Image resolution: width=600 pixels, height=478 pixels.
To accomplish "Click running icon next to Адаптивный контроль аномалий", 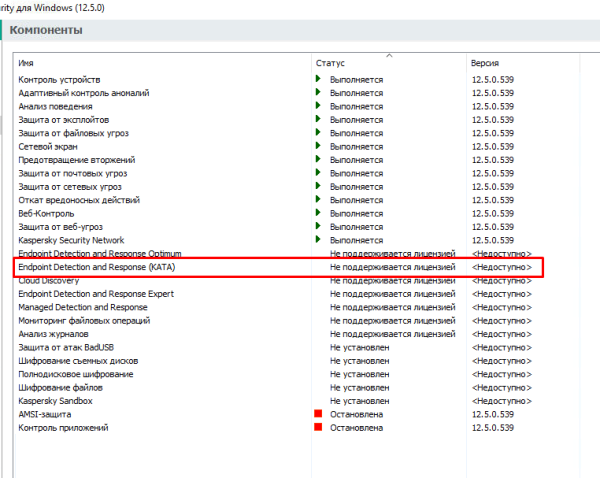I will point(318,92).
